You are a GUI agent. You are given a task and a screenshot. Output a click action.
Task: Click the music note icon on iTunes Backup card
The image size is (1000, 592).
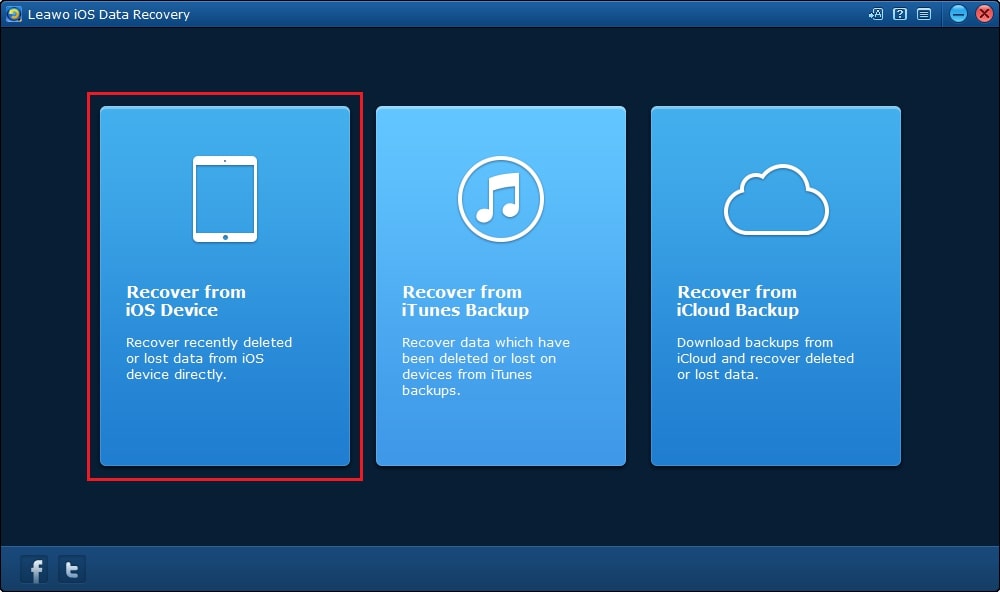(500, 198)
